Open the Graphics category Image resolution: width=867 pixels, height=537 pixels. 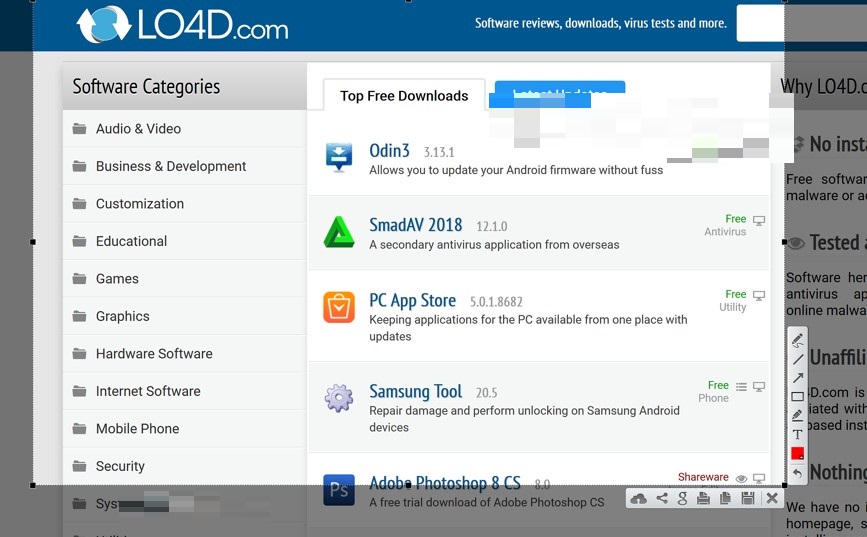122,316
